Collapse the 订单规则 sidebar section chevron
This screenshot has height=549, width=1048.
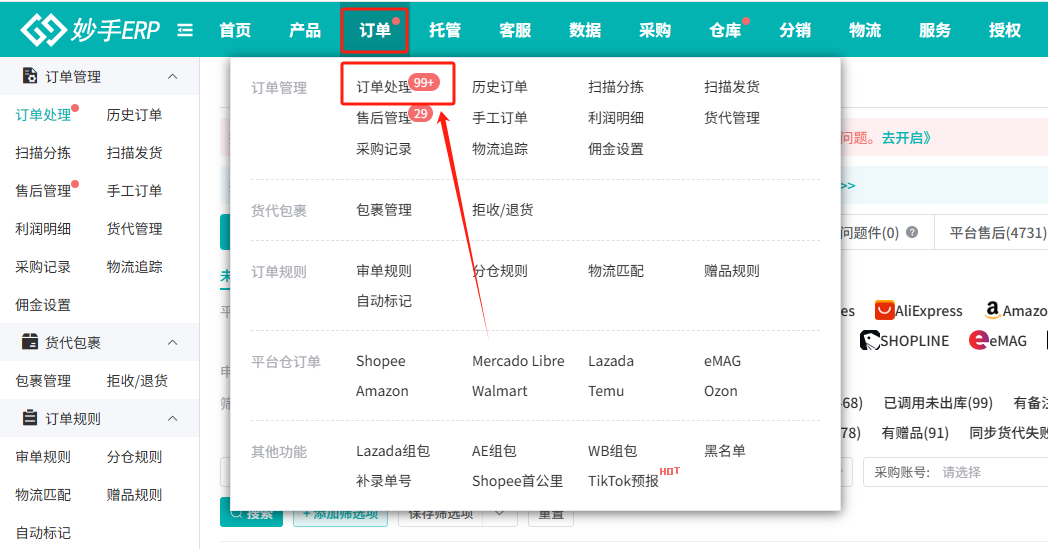(172, 419)
